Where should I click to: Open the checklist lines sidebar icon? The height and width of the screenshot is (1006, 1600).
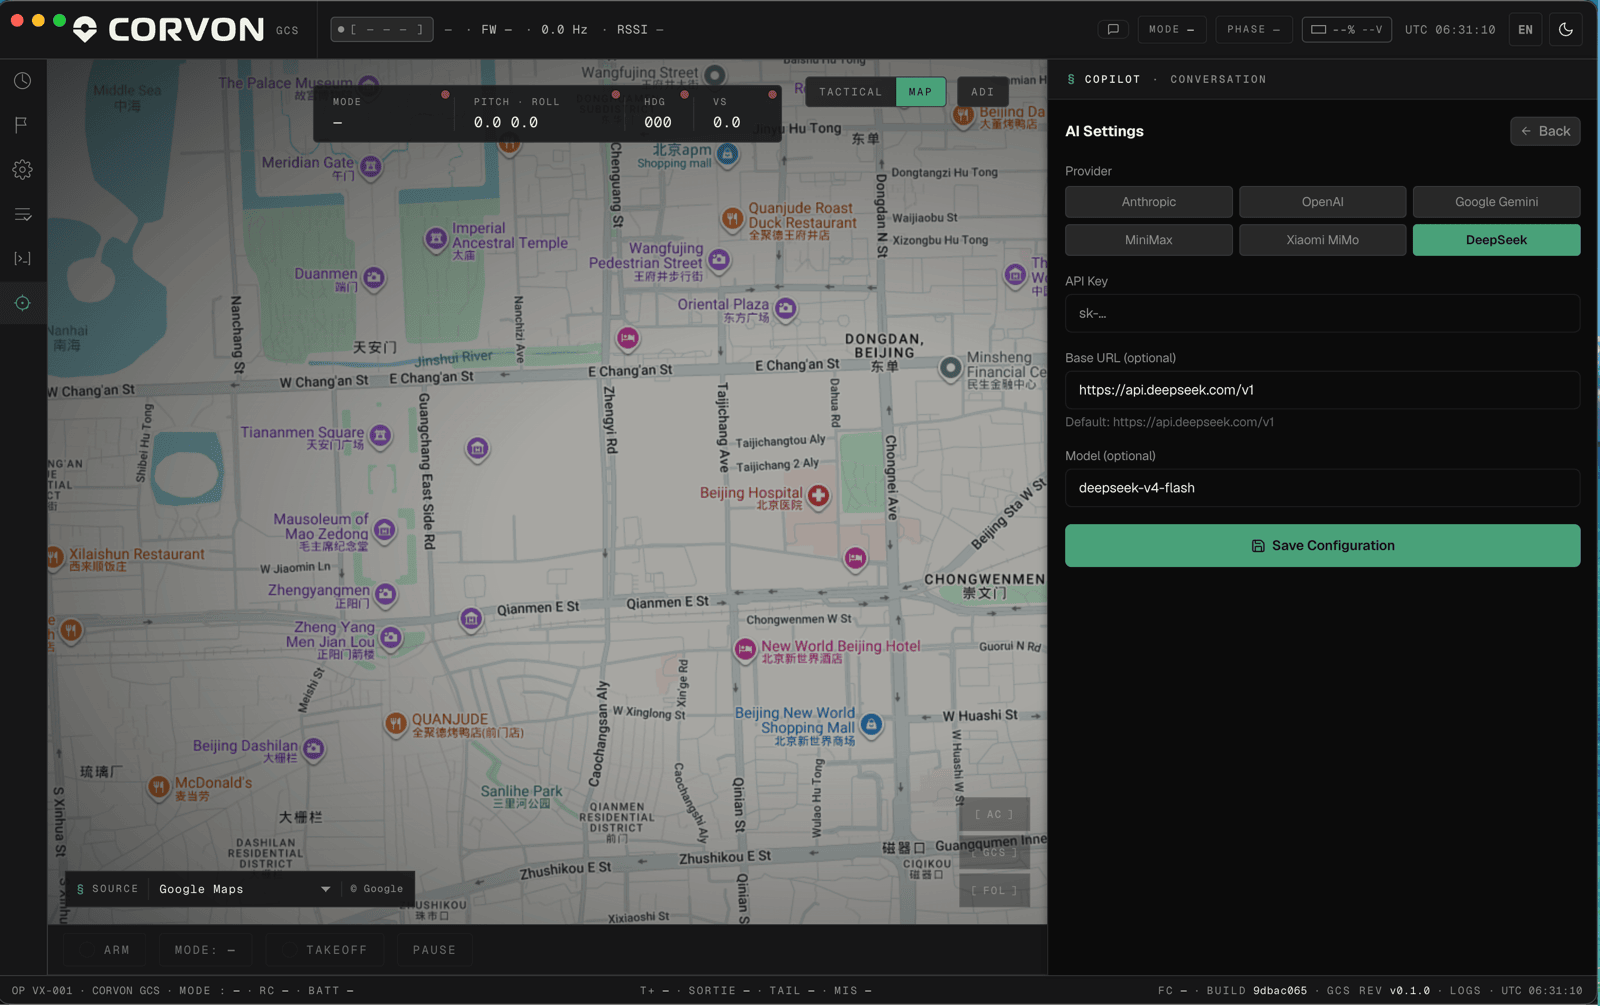coord(22,214)
